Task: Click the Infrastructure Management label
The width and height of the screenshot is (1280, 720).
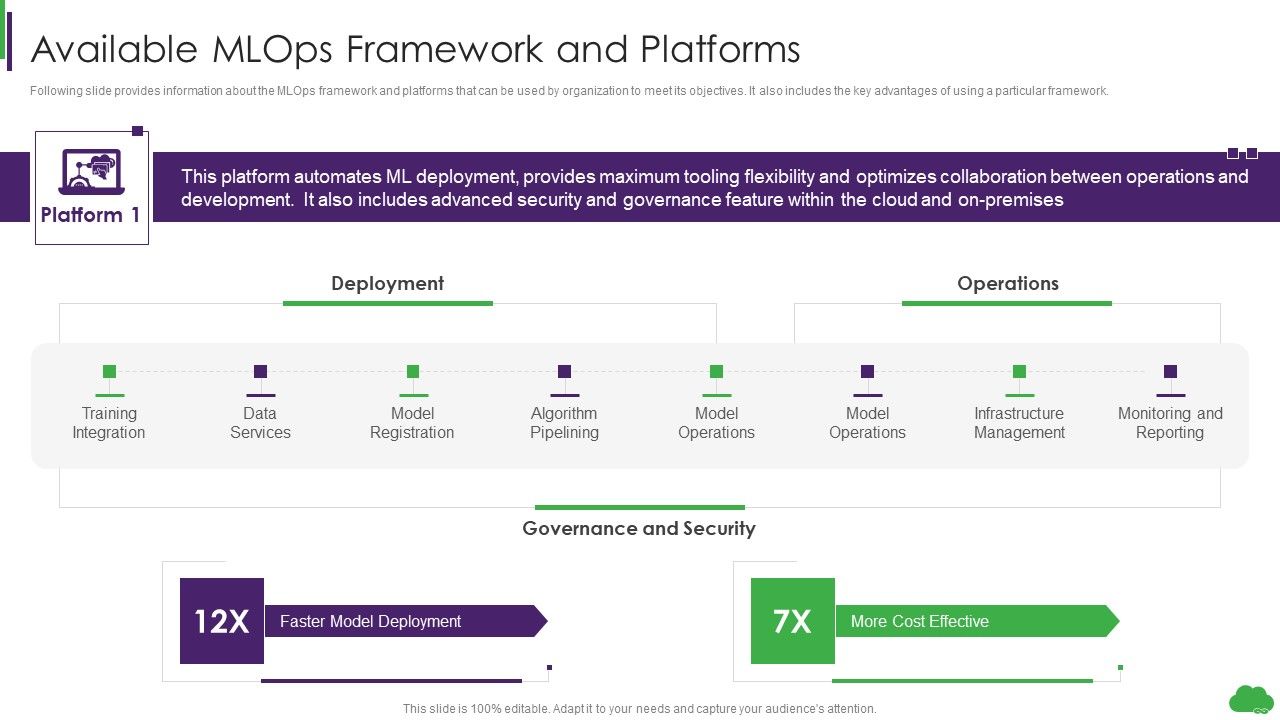Action: coord(1019,423)
